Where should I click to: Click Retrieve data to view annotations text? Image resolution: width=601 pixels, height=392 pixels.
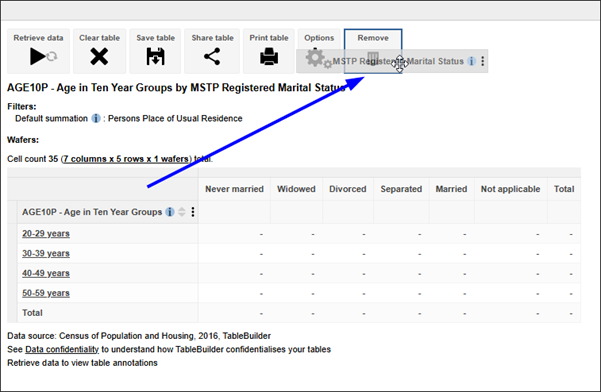82,363
